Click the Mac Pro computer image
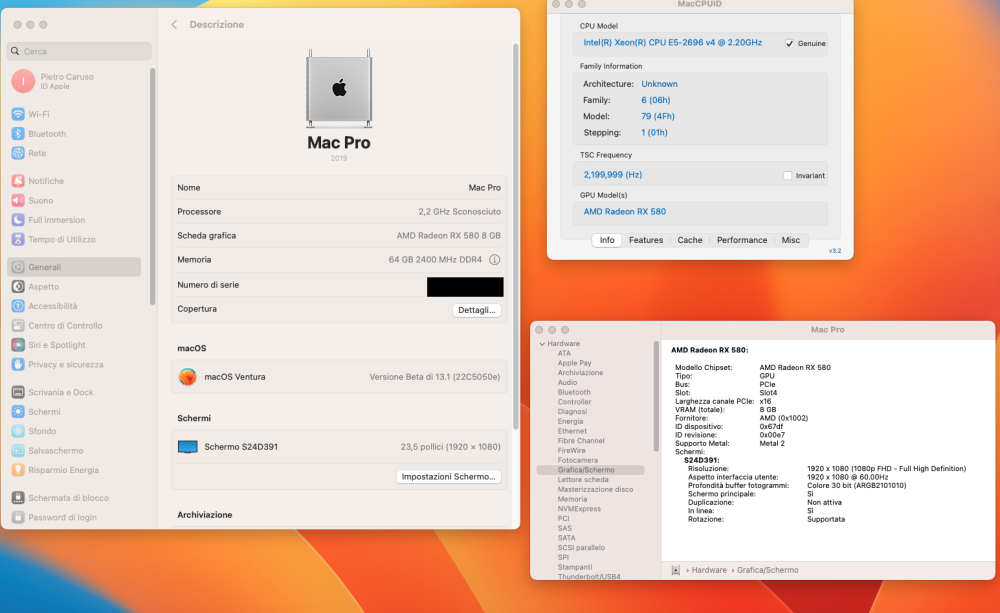Viewport: 1000px width, 613px height. (x=339, y=89)
